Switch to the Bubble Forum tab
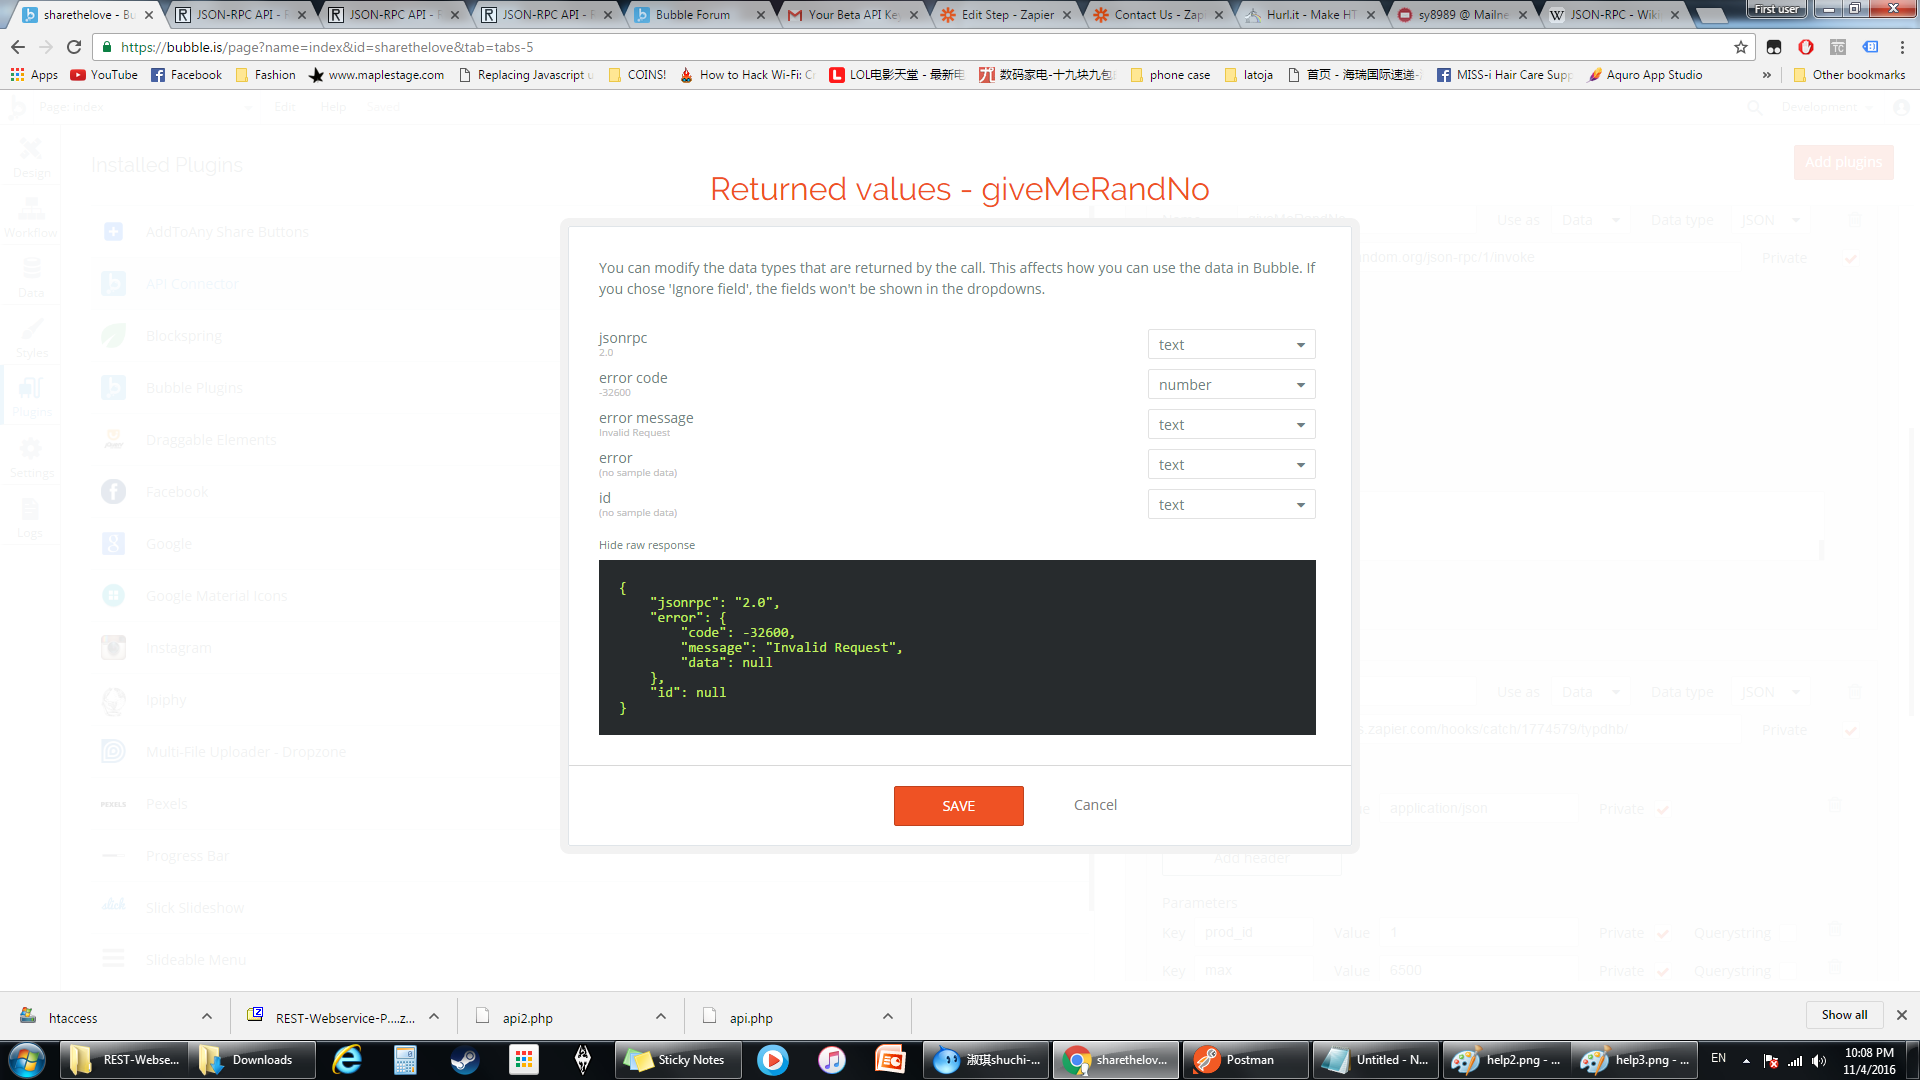Screen dimensions: 1920x1080 [x=693, y=15]
